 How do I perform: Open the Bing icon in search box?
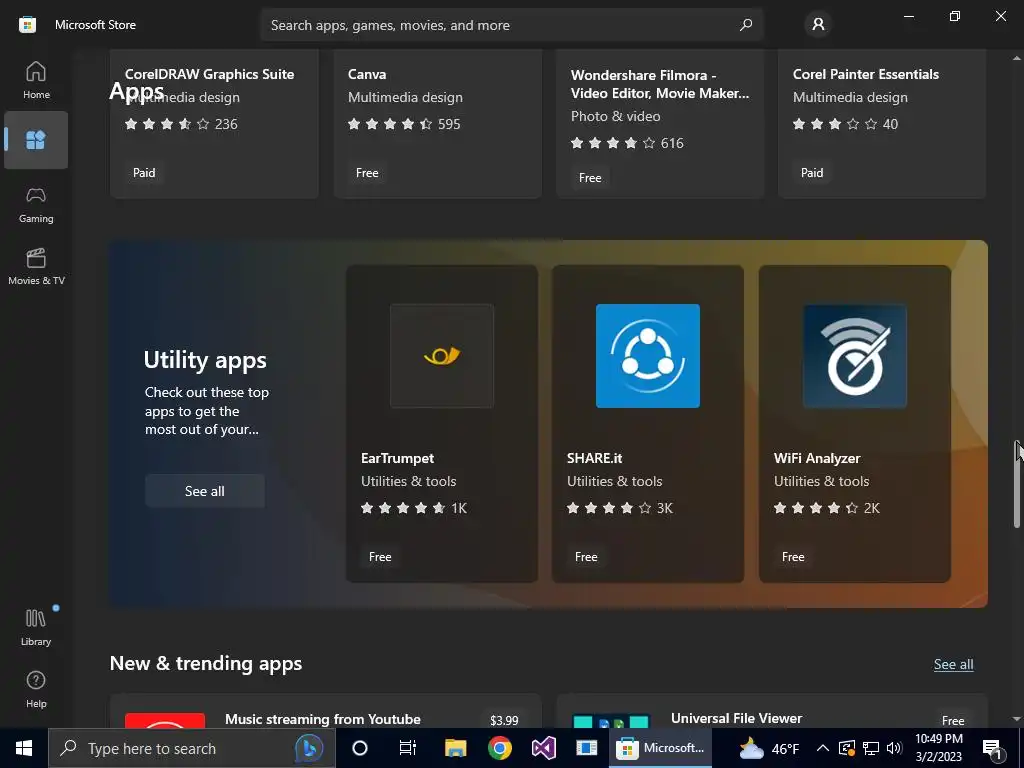coord(309,748)
